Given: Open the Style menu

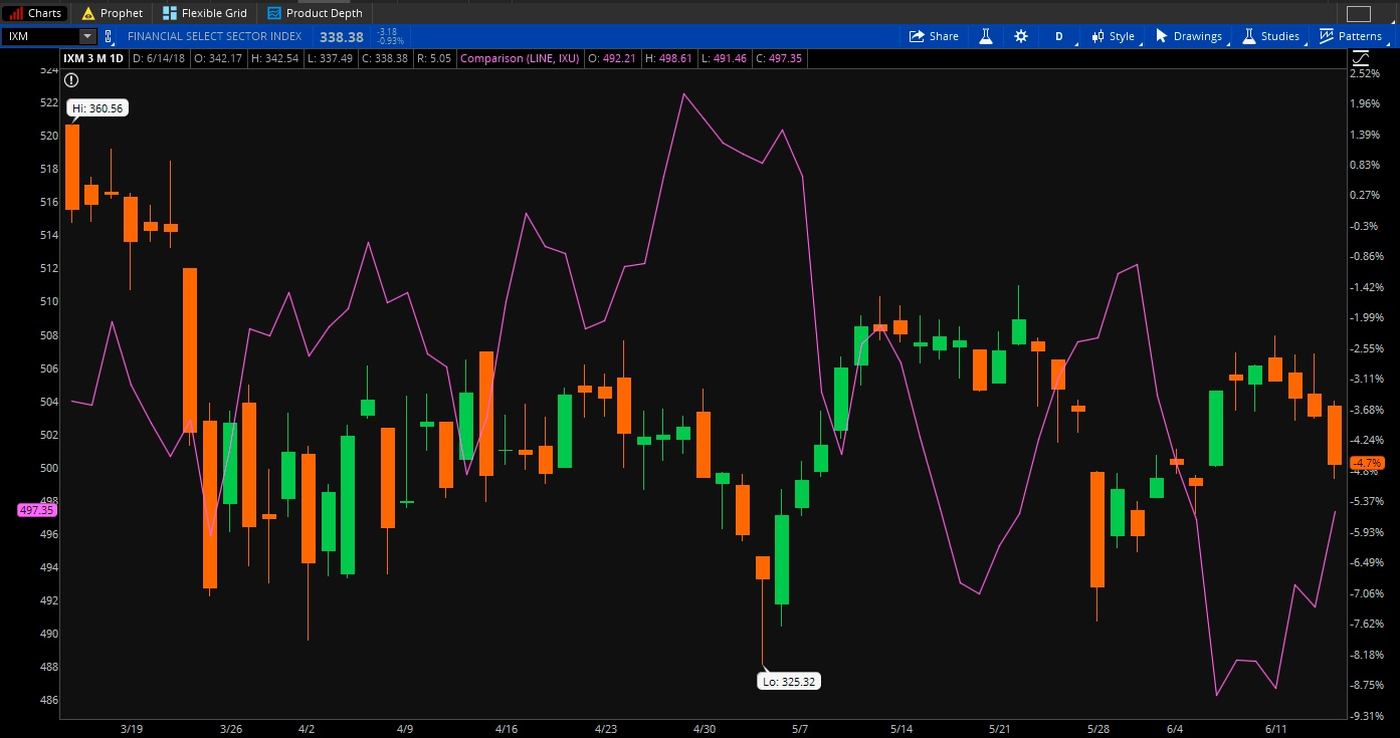Looking at the screenshot, I should [x=1114, y=36].
